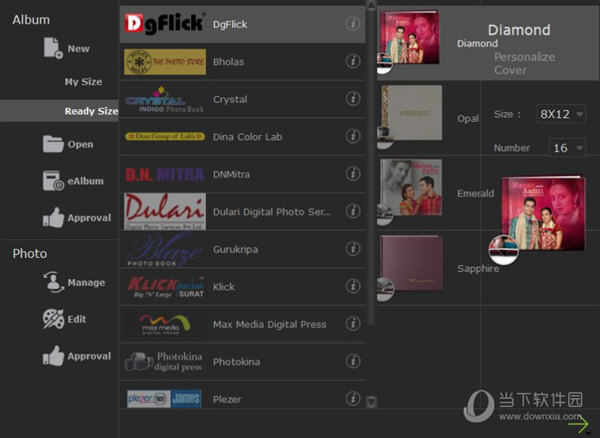The image size is (600, 438).
Task: Click the Emerald album cover thumbnail
Action: pos(411,187)
